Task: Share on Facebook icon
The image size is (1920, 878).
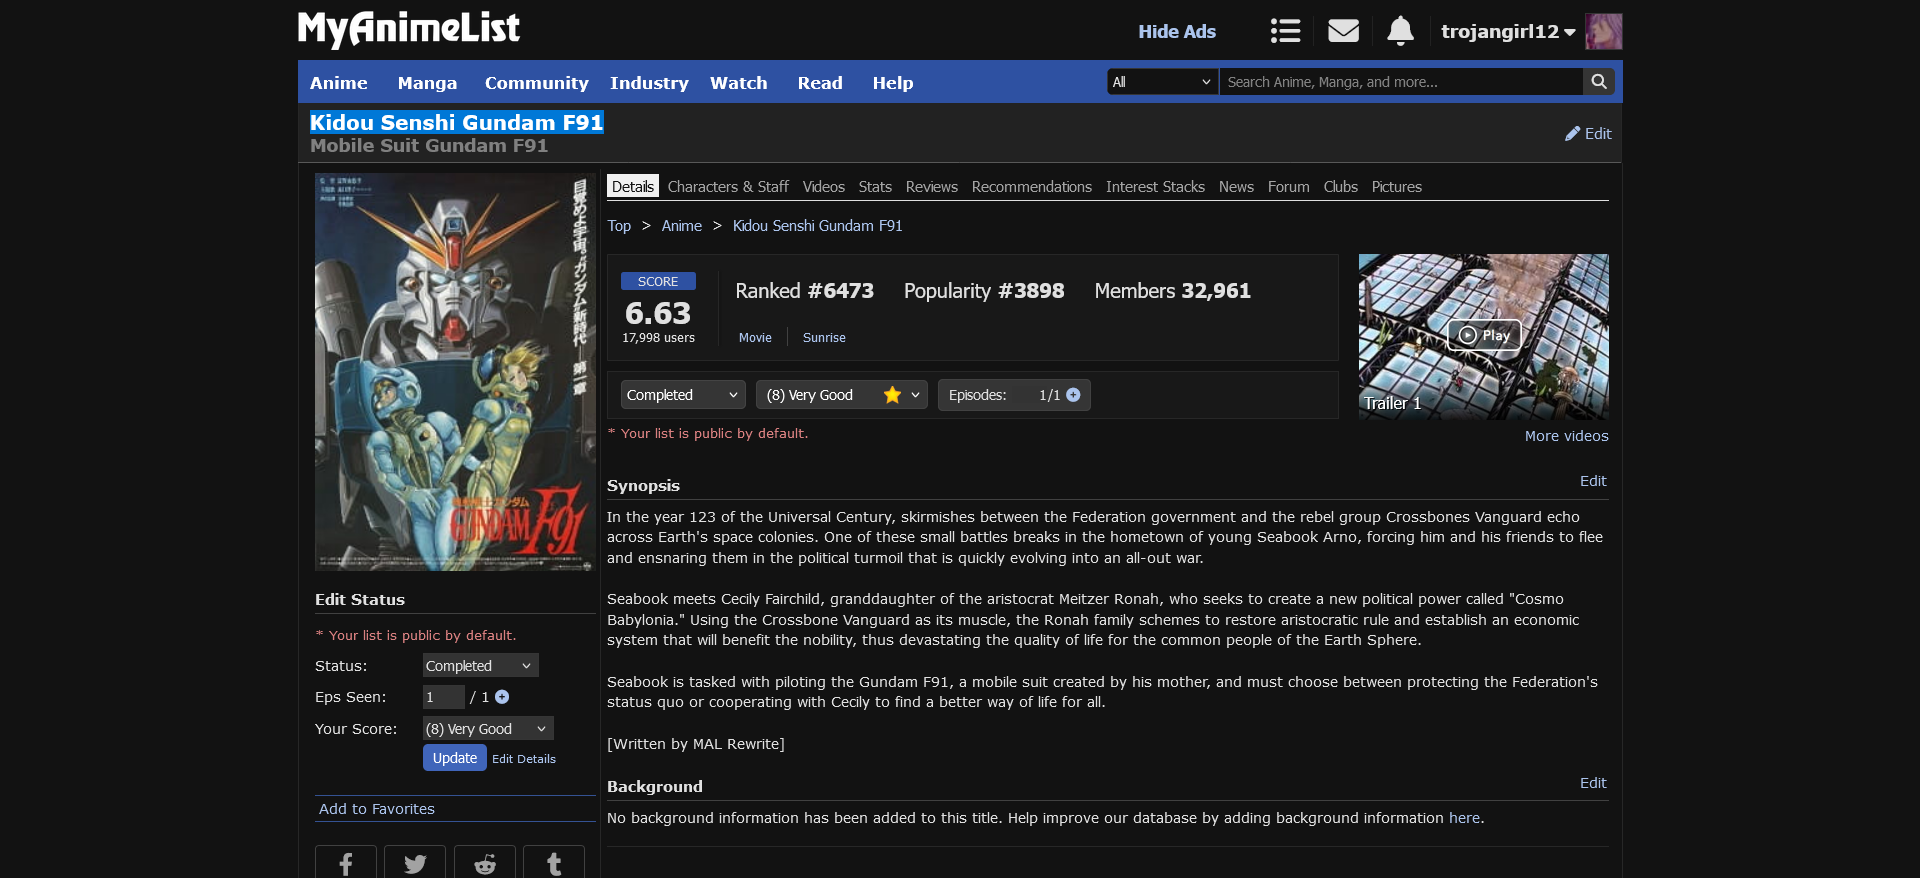Action: coord(346,863)
